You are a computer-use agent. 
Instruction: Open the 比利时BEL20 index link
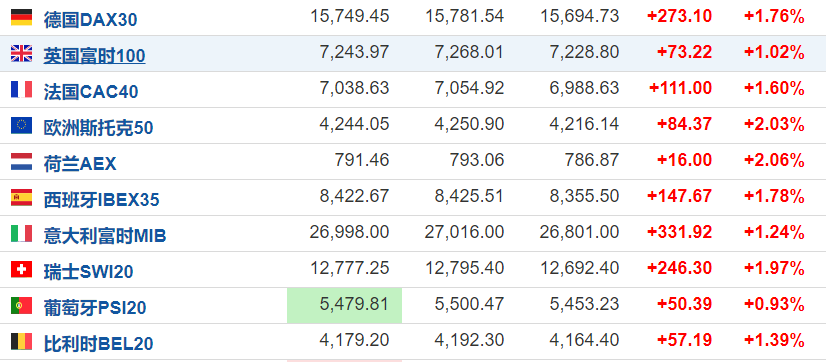(x=99, y=344)
